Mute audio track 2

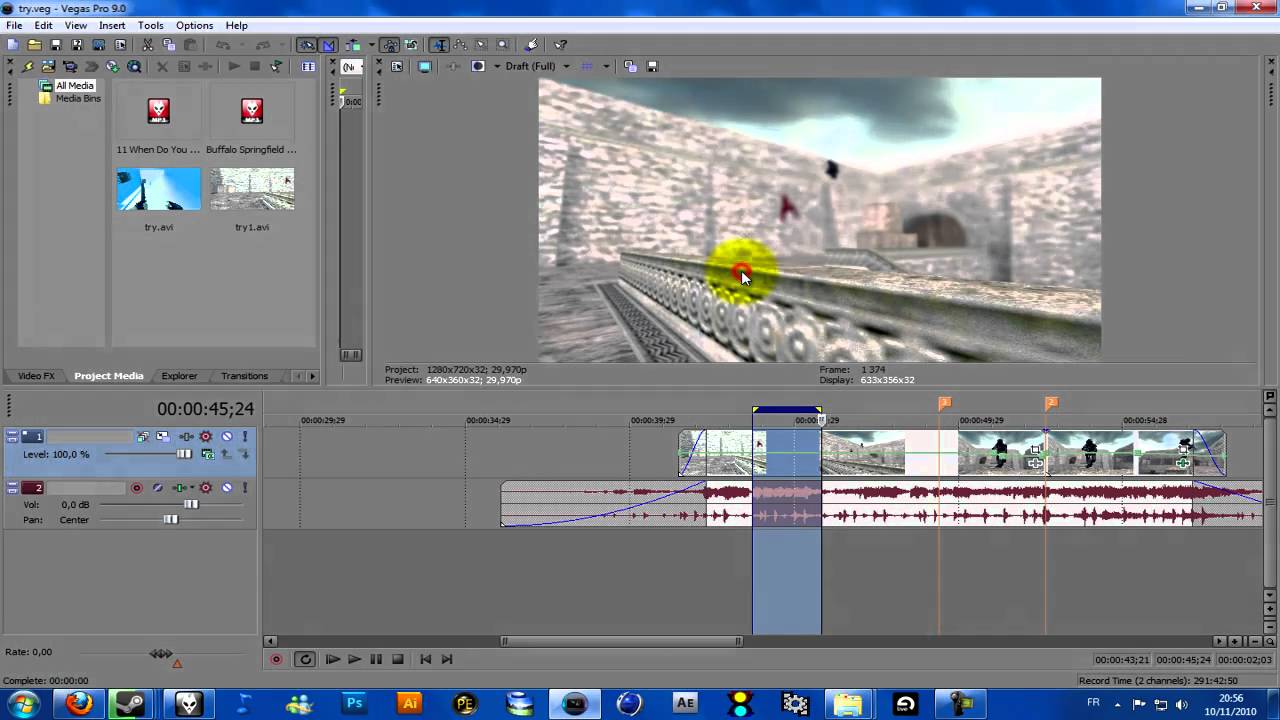click(227, 488)
